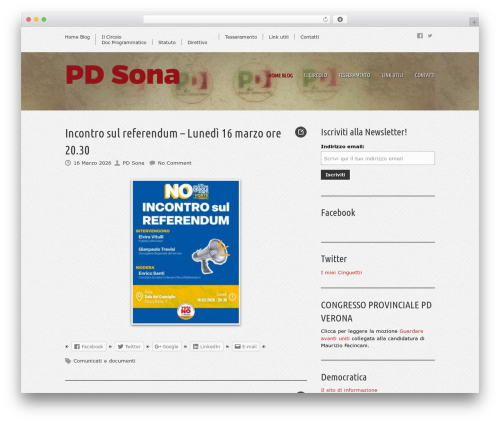The image size is (500, 423).
Task: Select IL CIRCOLO in header banner navigation
Action: click(x=315, y=75)
